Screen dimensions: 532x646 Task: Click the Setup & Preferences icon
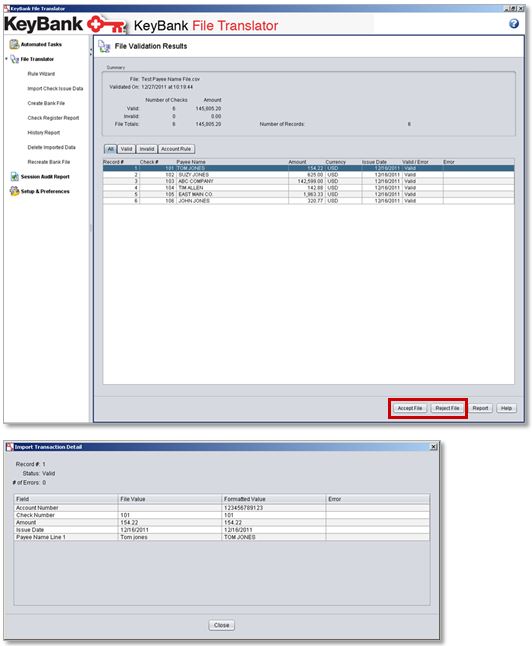coord(14,191)
